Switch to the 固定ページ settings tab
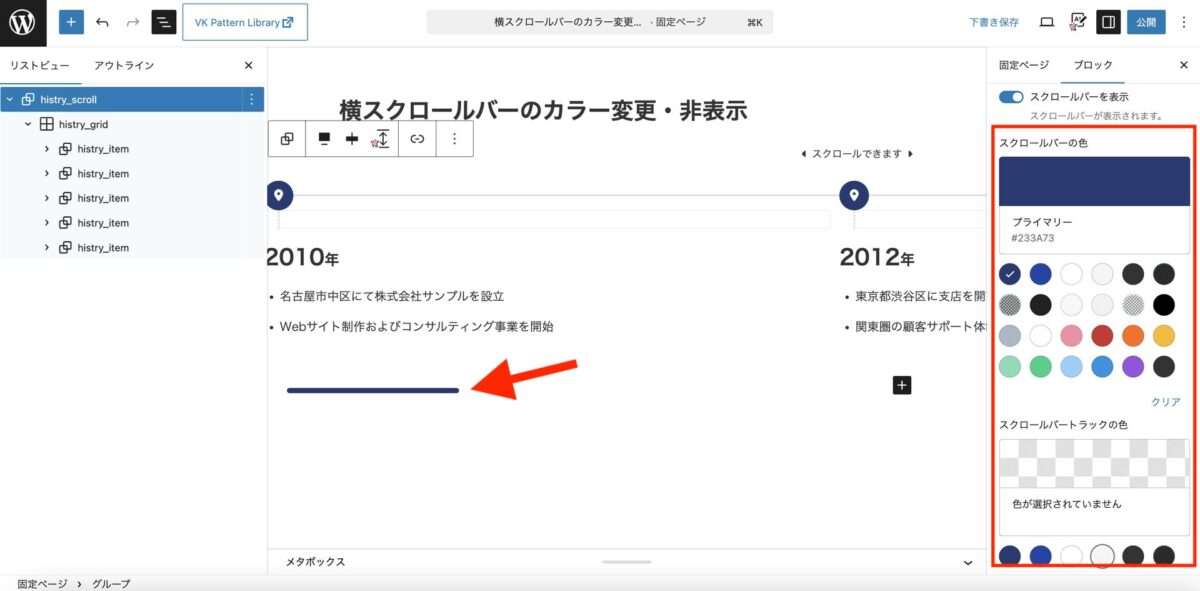The width and height of the screenshot is (1200, 591). coord(1024,65)
